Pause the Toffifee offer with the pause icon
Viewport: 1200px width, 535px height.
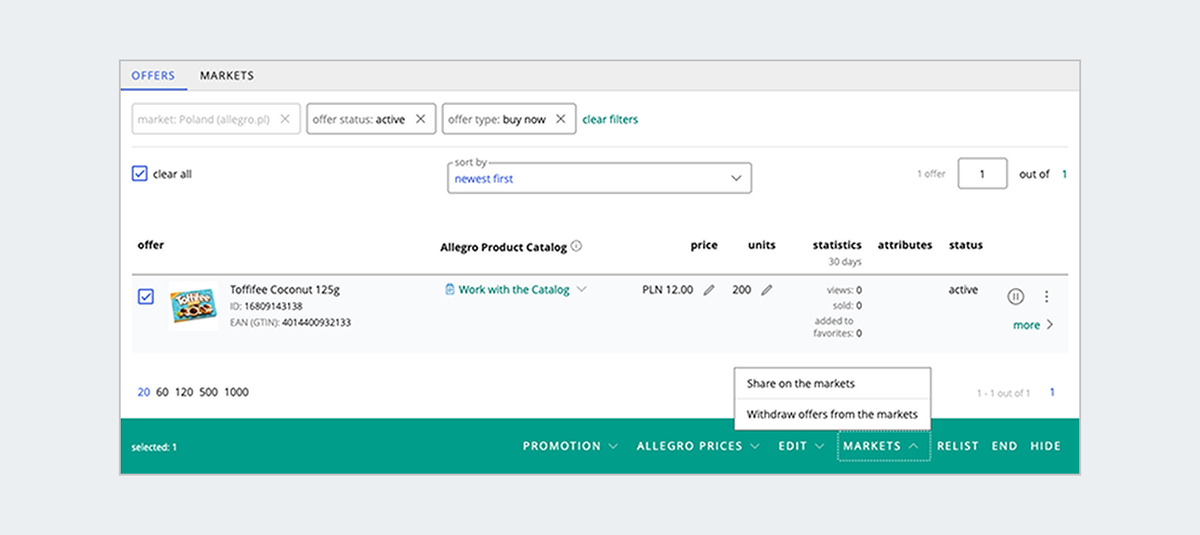(x=1015, y=296)
